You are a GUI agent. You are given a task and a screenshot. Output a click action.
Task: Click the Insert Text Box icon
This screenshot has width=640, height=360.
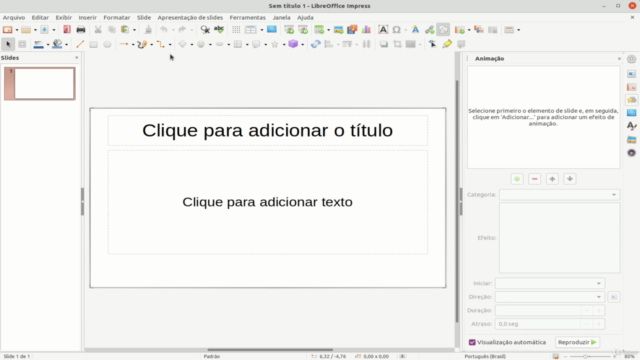coord(383,29)
